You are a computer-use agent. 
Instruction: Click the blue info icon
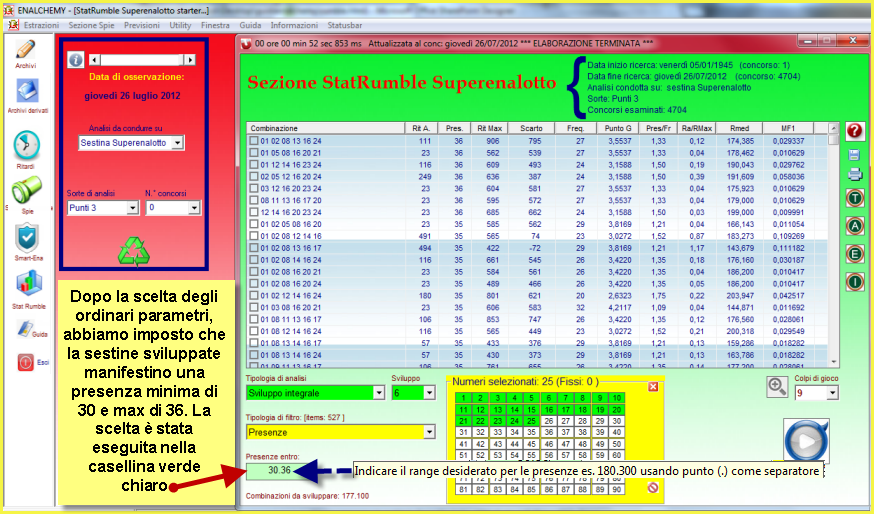[x=76, y=60]
